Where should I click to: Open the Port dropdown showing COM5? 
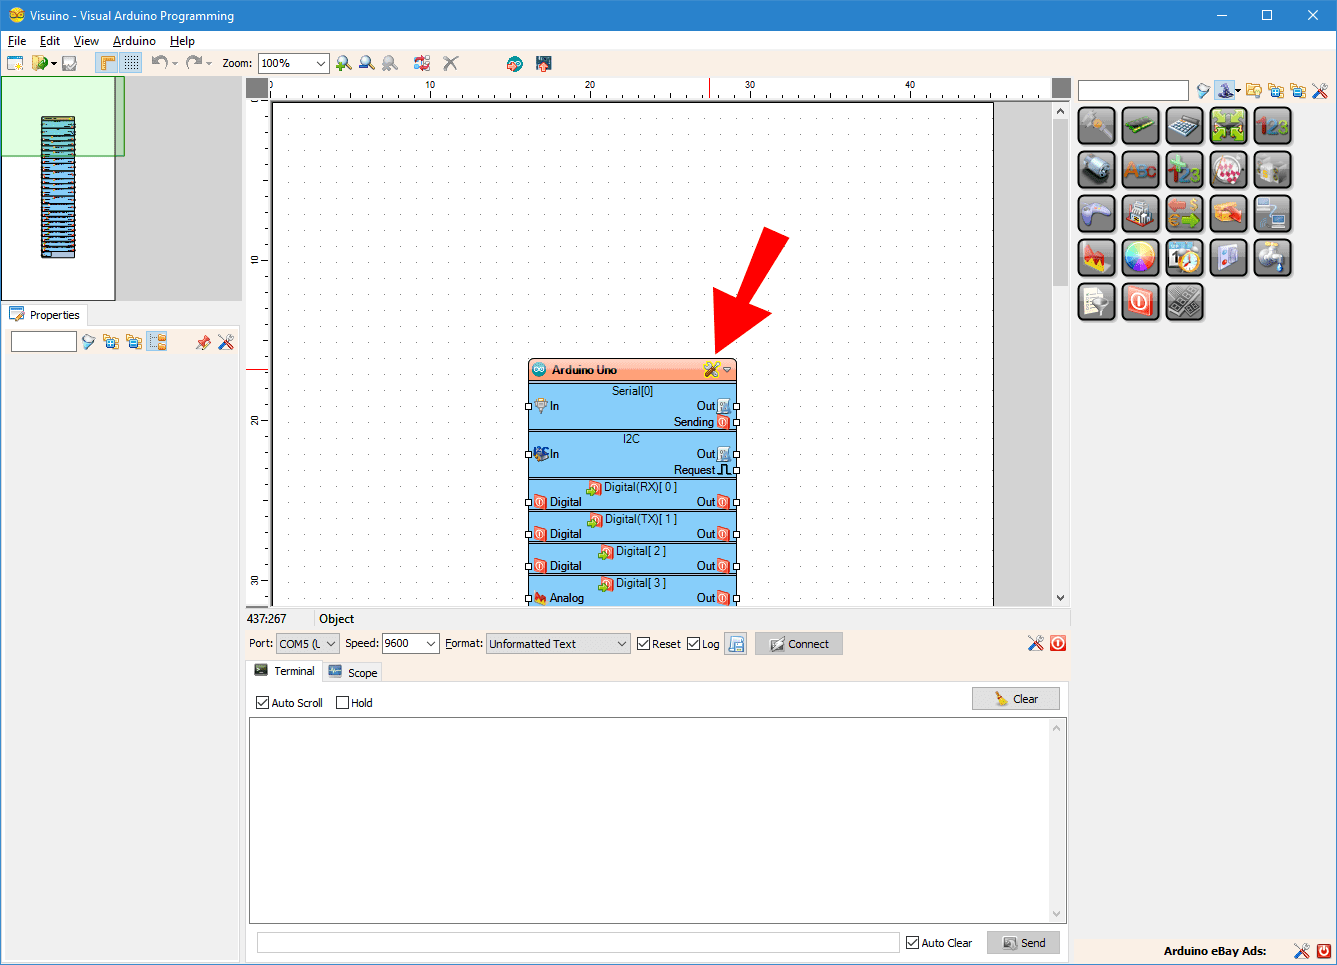point(307,643)
